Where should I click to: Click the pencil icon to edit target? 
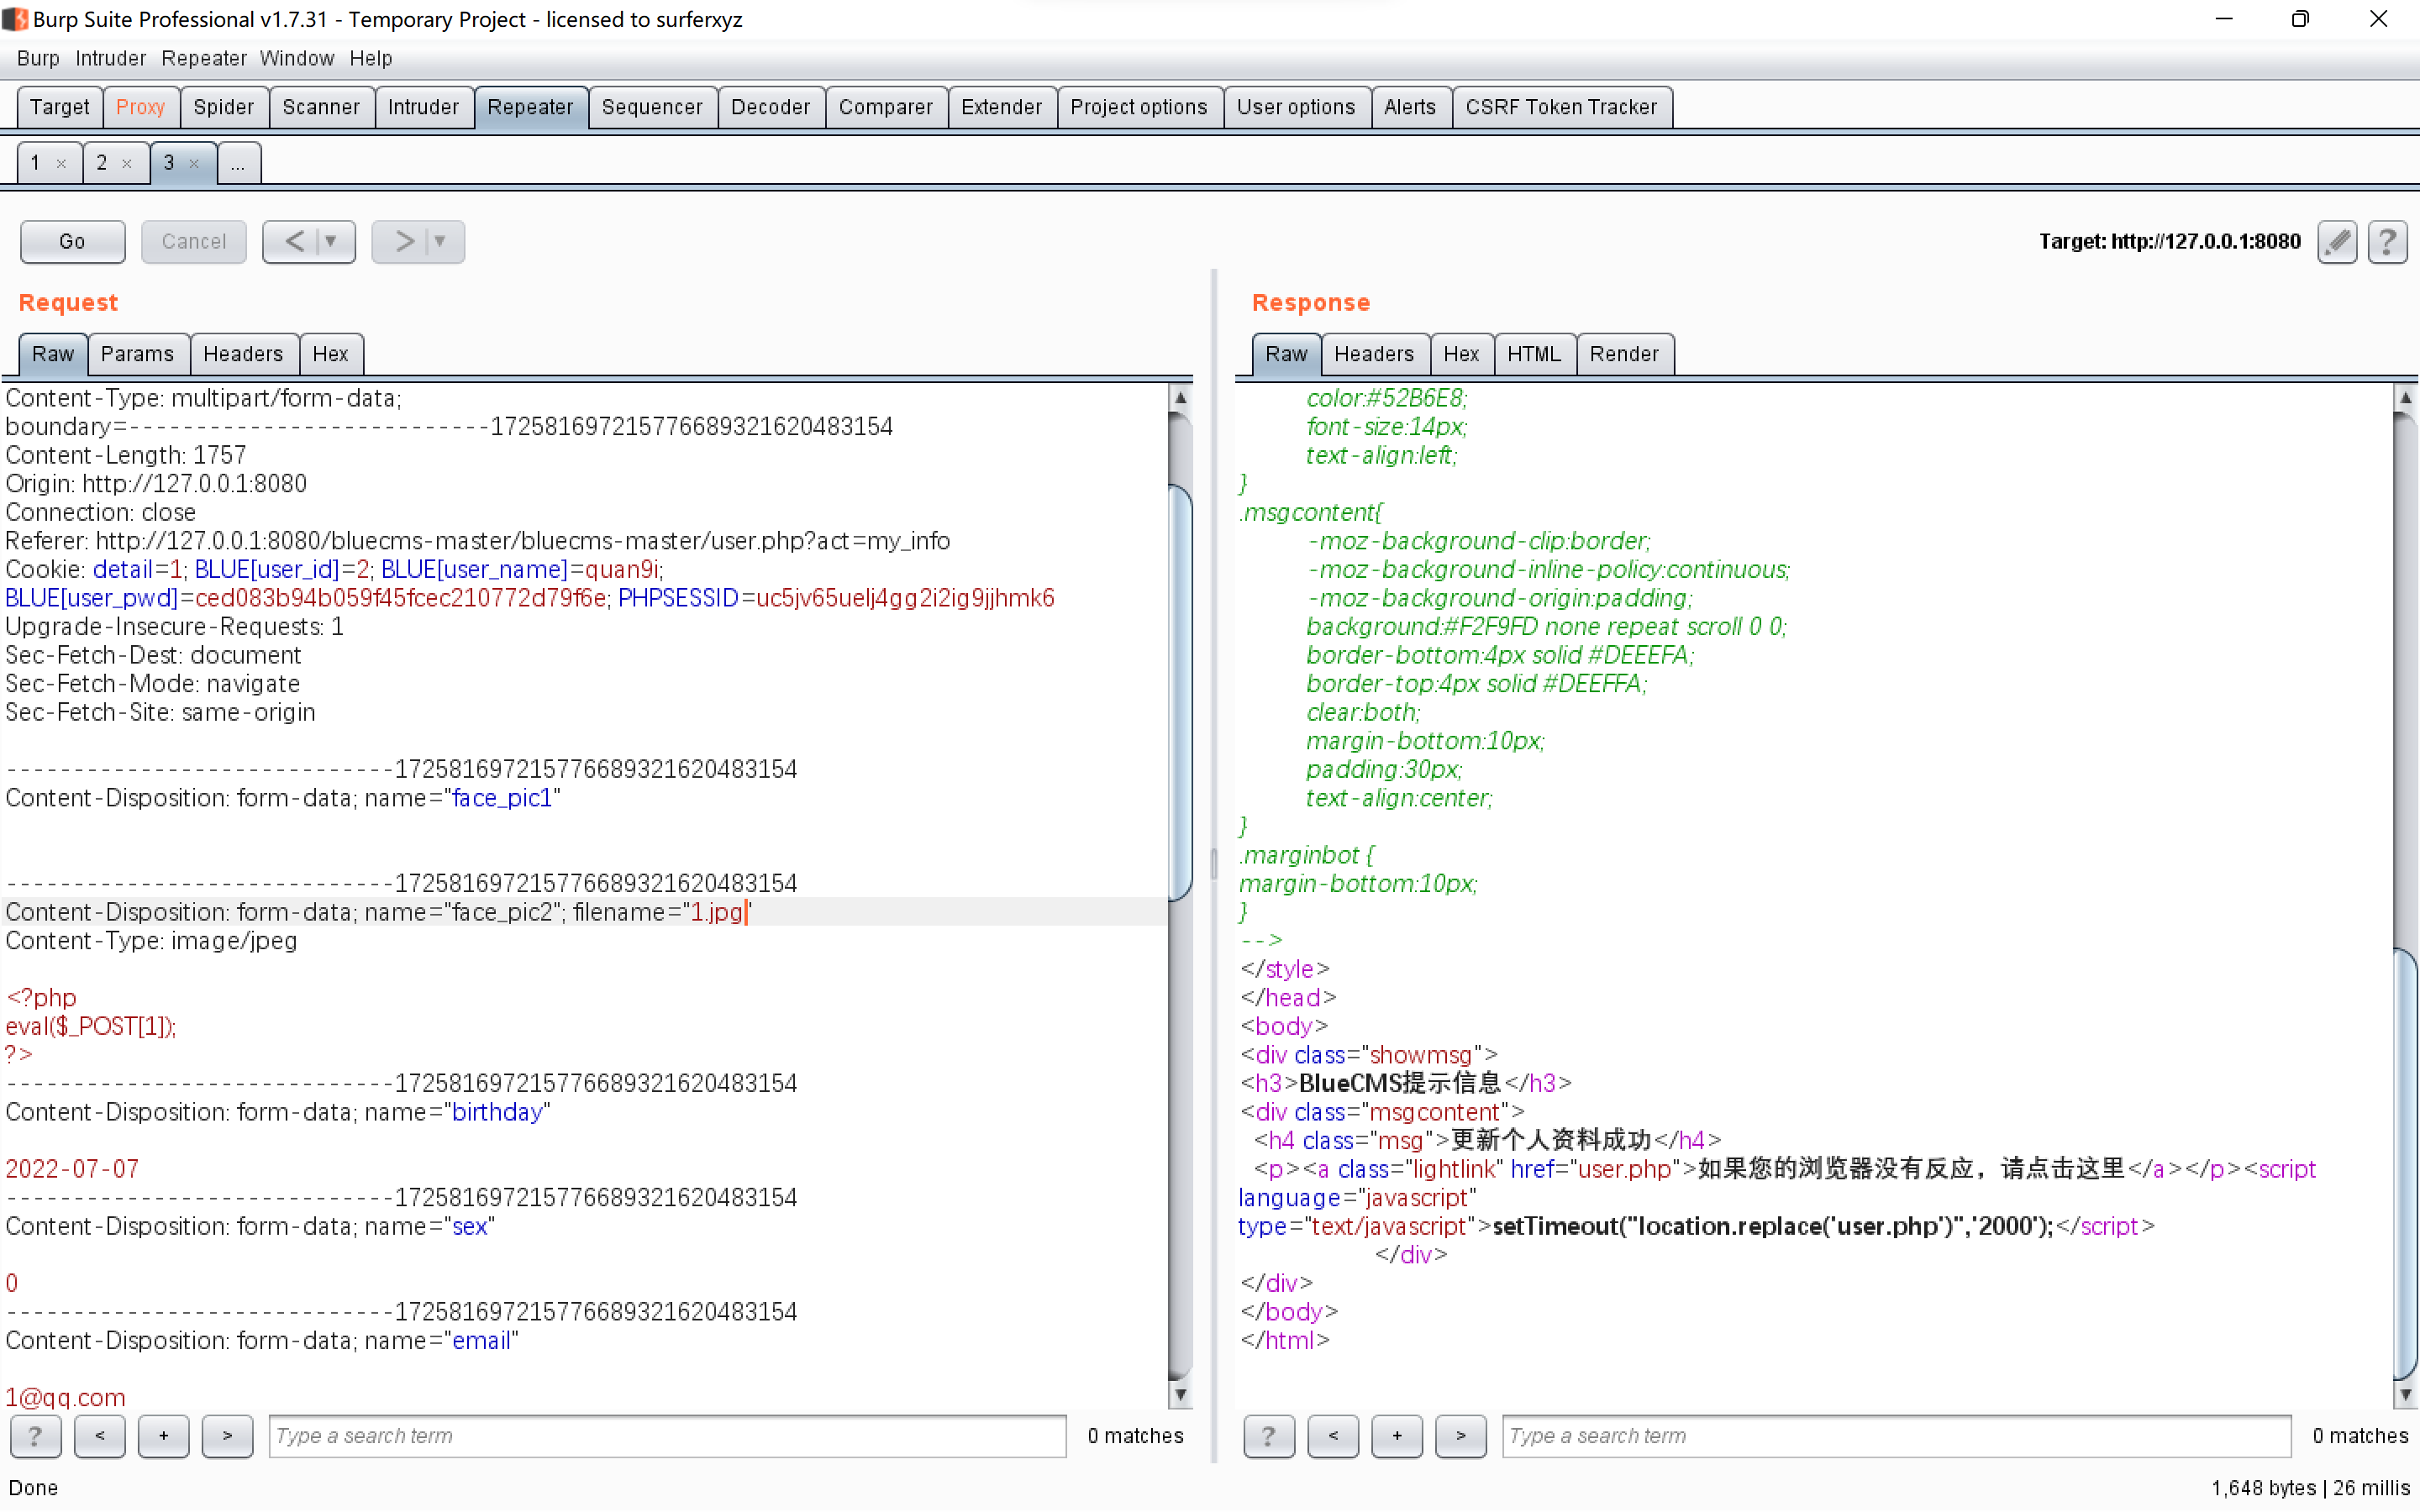click(x=2337, y=242)
